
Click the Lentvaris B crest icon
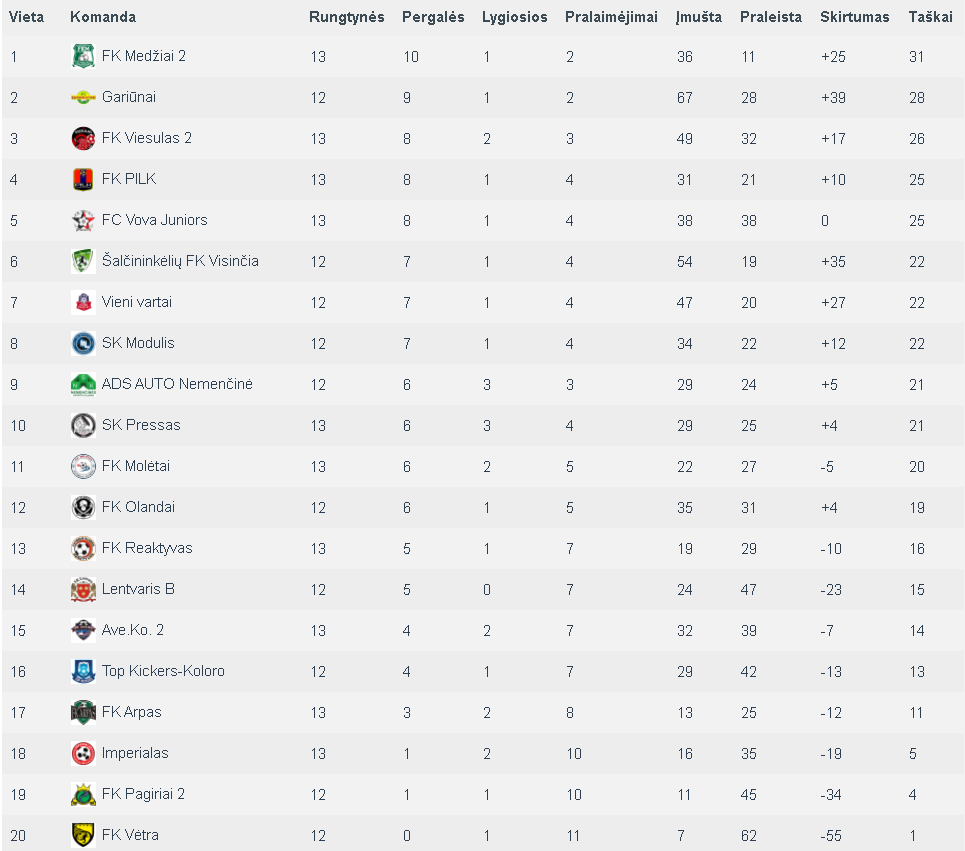83,589
